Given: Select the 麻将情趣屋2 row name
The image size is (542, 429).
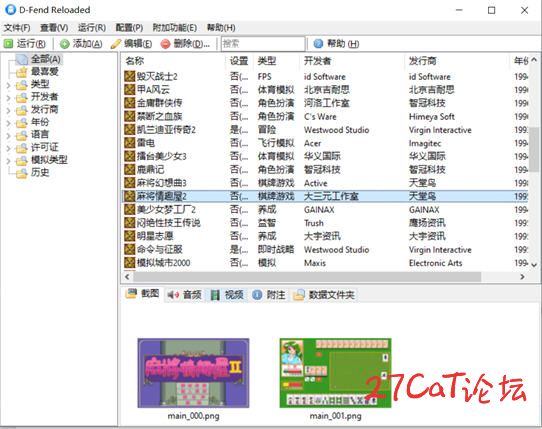Looking at the screenshot, I should (161, 196).
